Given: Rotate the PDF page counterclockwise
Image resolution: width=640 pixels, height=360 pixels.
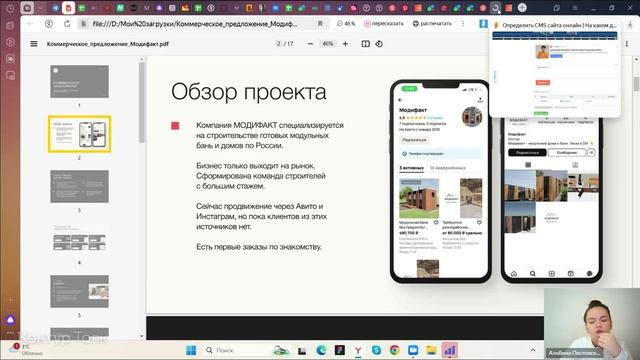Looking at the screenshot, I should click(x=379, y=44).
